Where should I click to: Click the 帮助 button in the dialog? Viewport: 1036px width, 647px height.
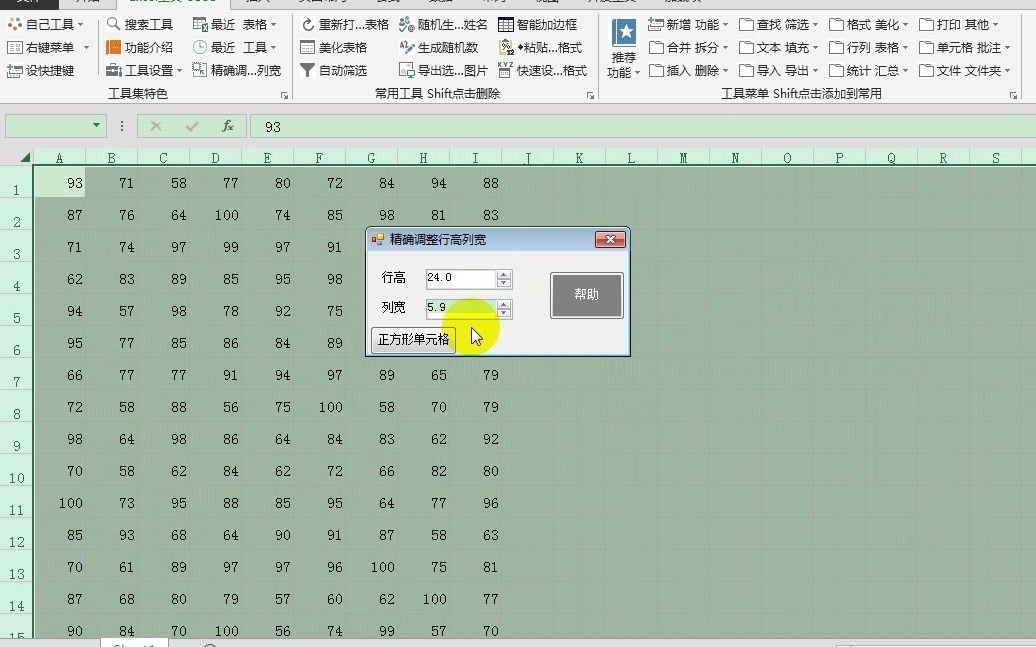pos(586,294)
